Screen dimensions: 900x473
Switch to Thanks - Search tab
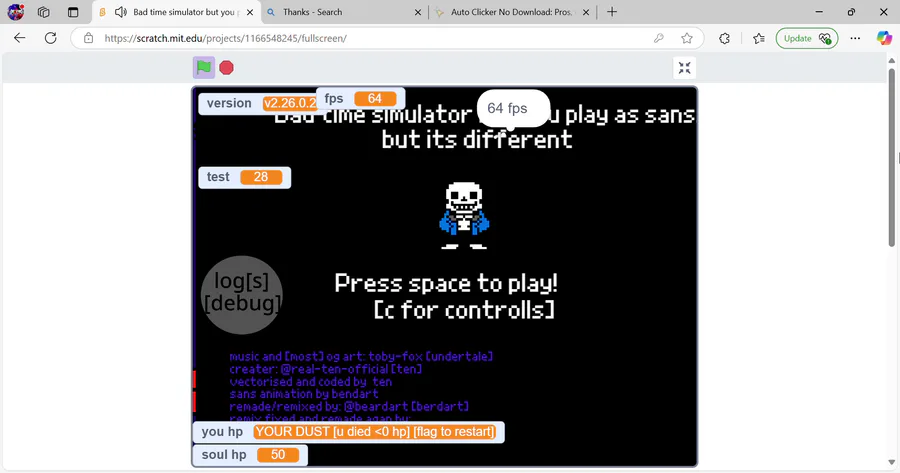pyautogui.click(x=342, y=11)
